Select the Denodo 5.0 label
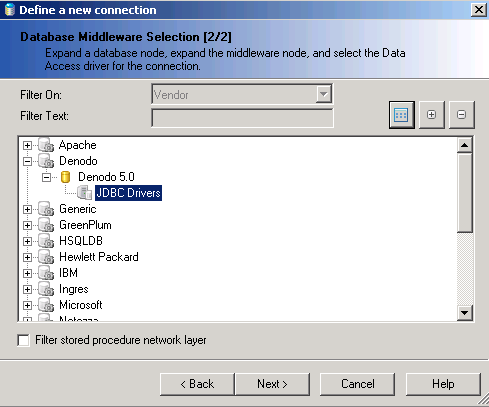The image size is (489, 407). 106,177
